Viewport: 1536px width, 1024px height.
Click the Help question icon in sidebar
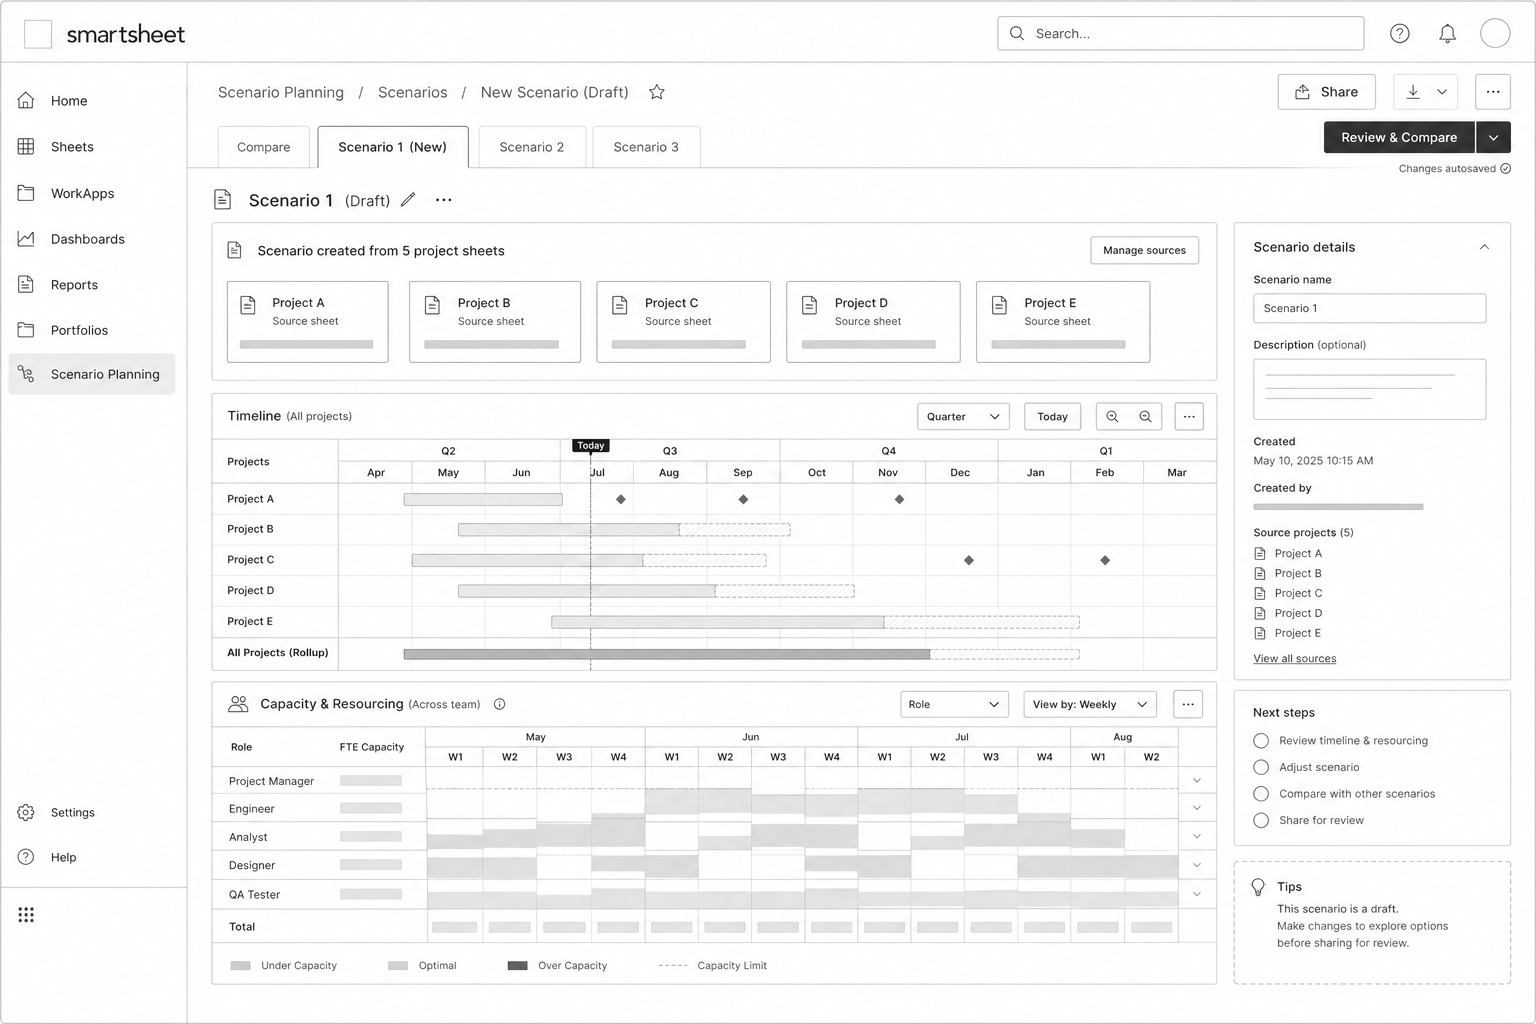click(26, 857)
